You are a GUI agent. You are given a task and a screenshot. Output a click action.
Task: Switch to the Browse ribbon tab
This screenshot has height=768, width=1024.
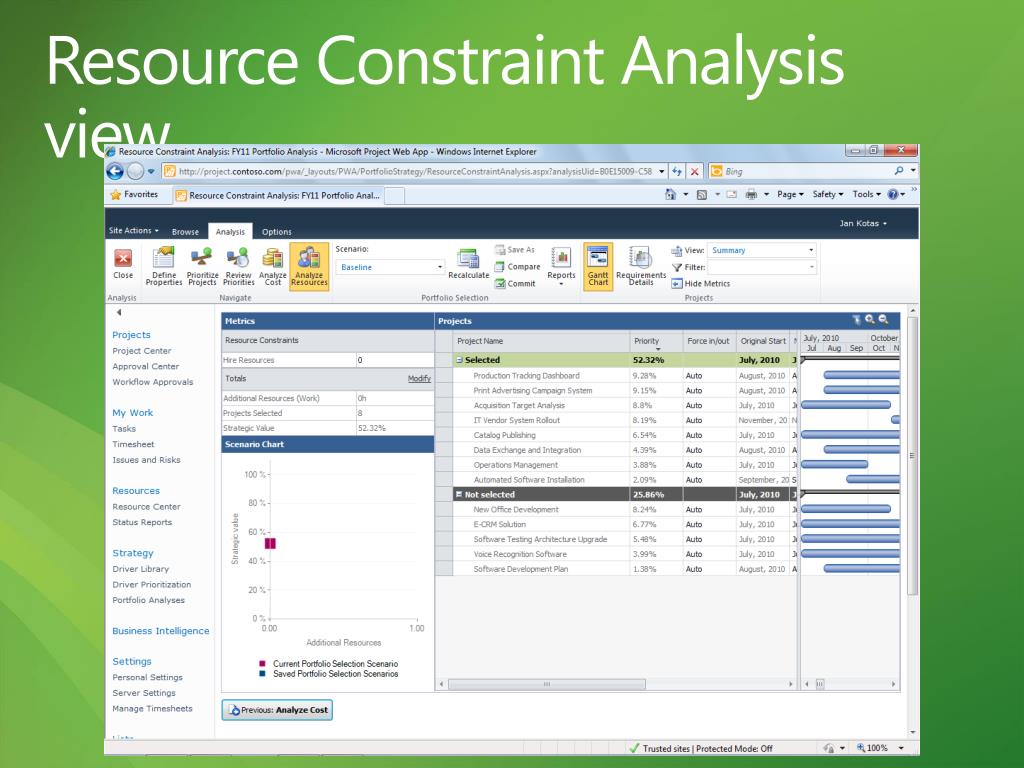pyautogui.click(x=185, y=232)
